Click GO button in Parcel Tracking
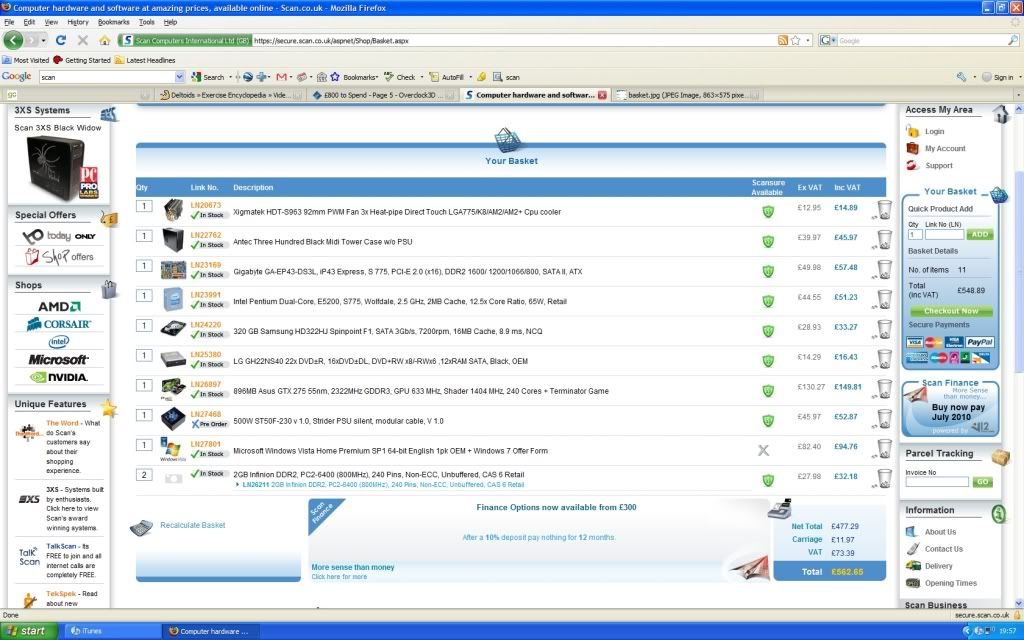The height and width of the screenshot is (640, 1024). 982,482
